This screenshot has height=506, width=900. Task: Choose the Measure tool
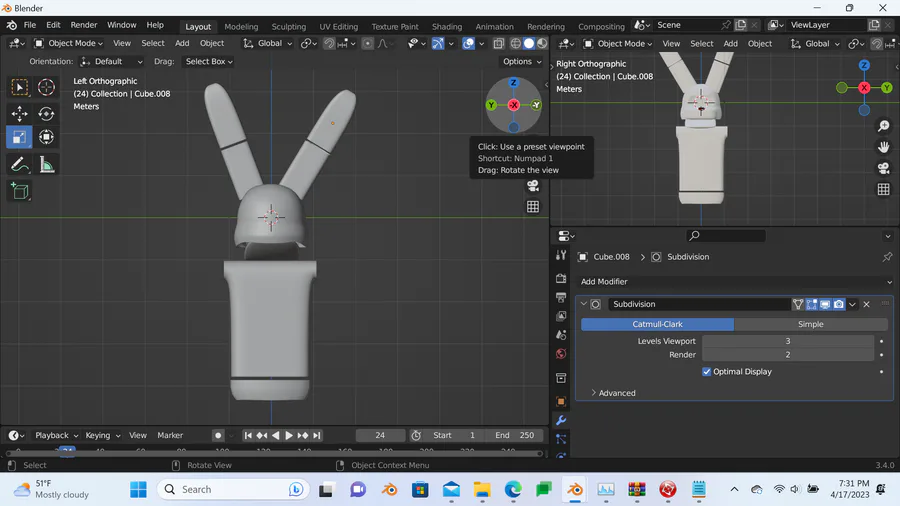(x=46, y=164)
